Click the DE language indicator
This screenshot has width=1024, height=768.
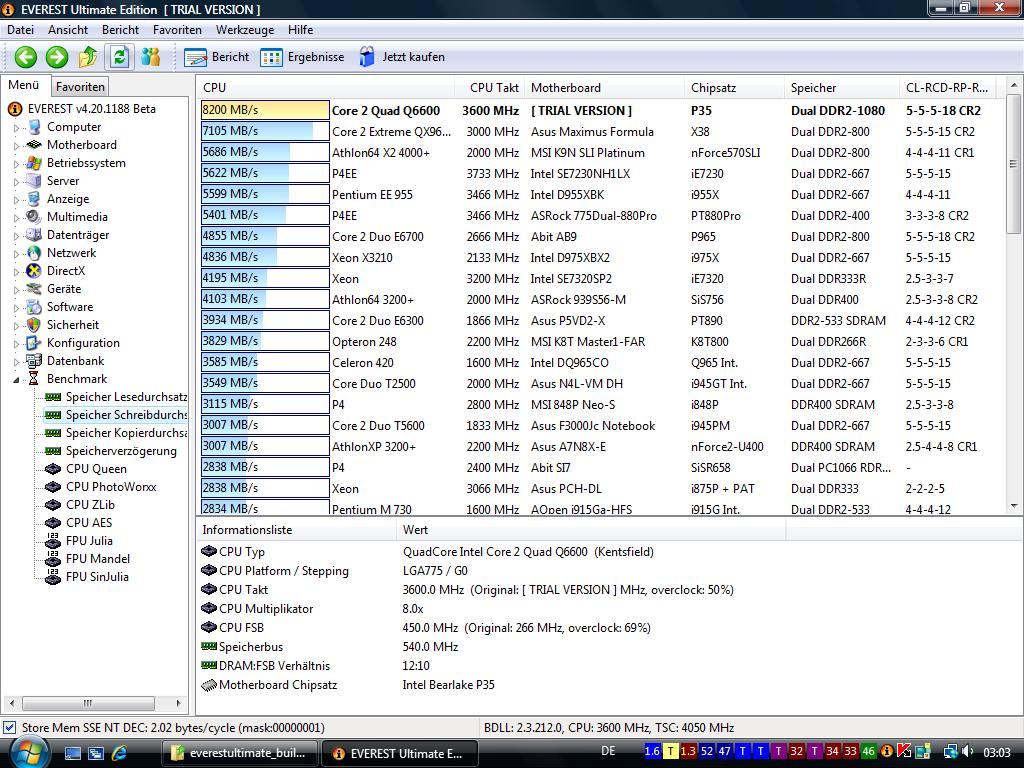click(608, 752)
